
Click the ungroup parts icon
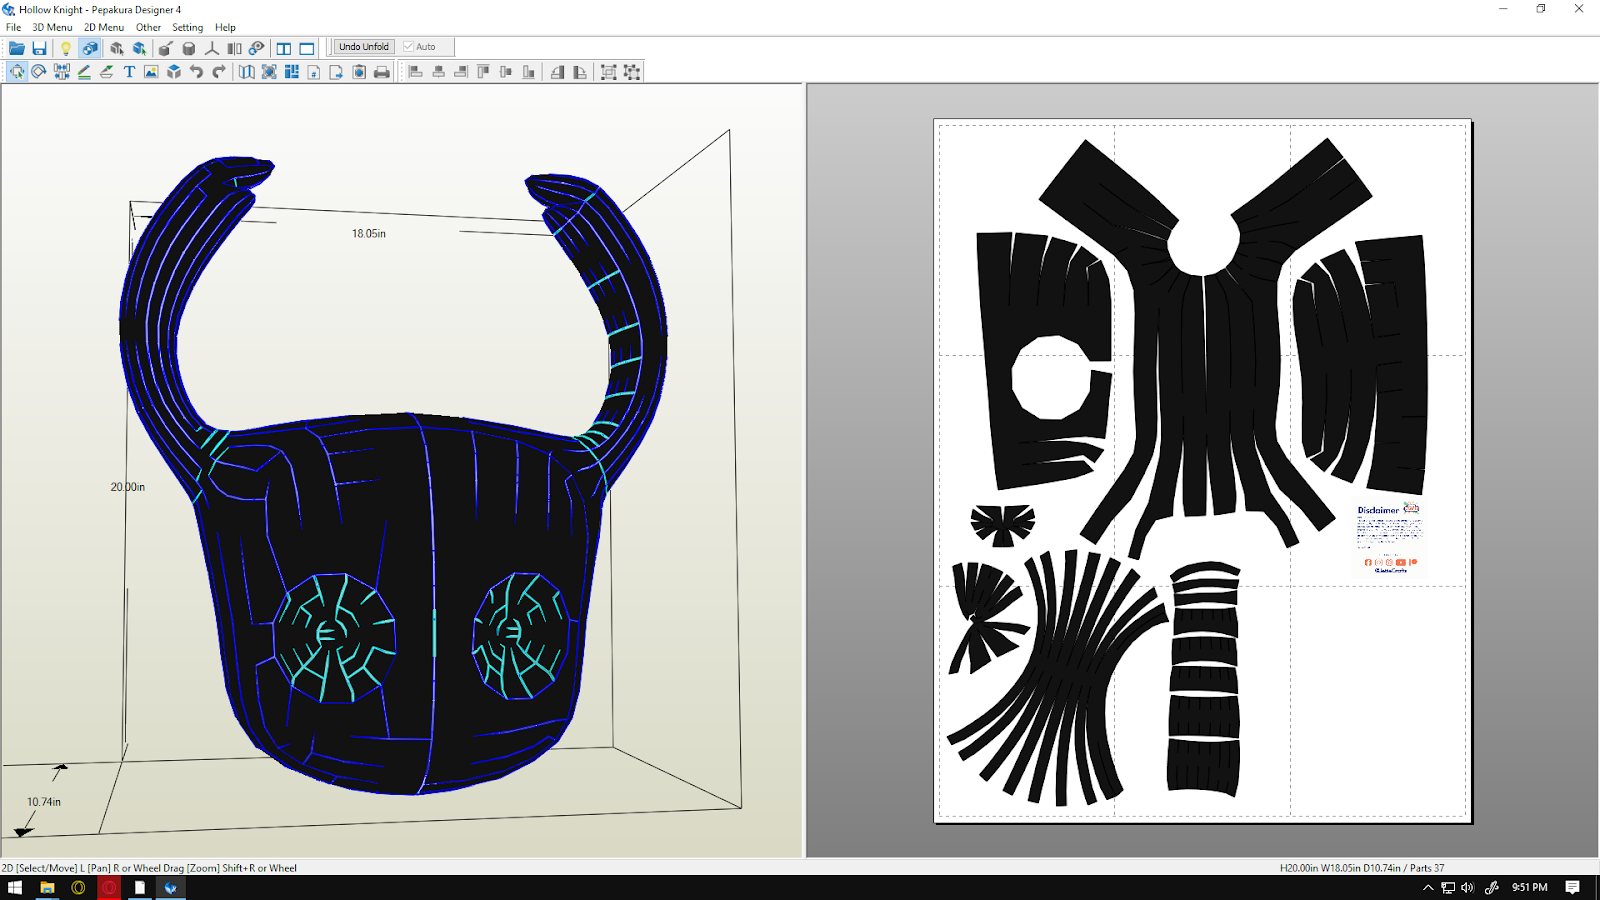tap(632, 72)
